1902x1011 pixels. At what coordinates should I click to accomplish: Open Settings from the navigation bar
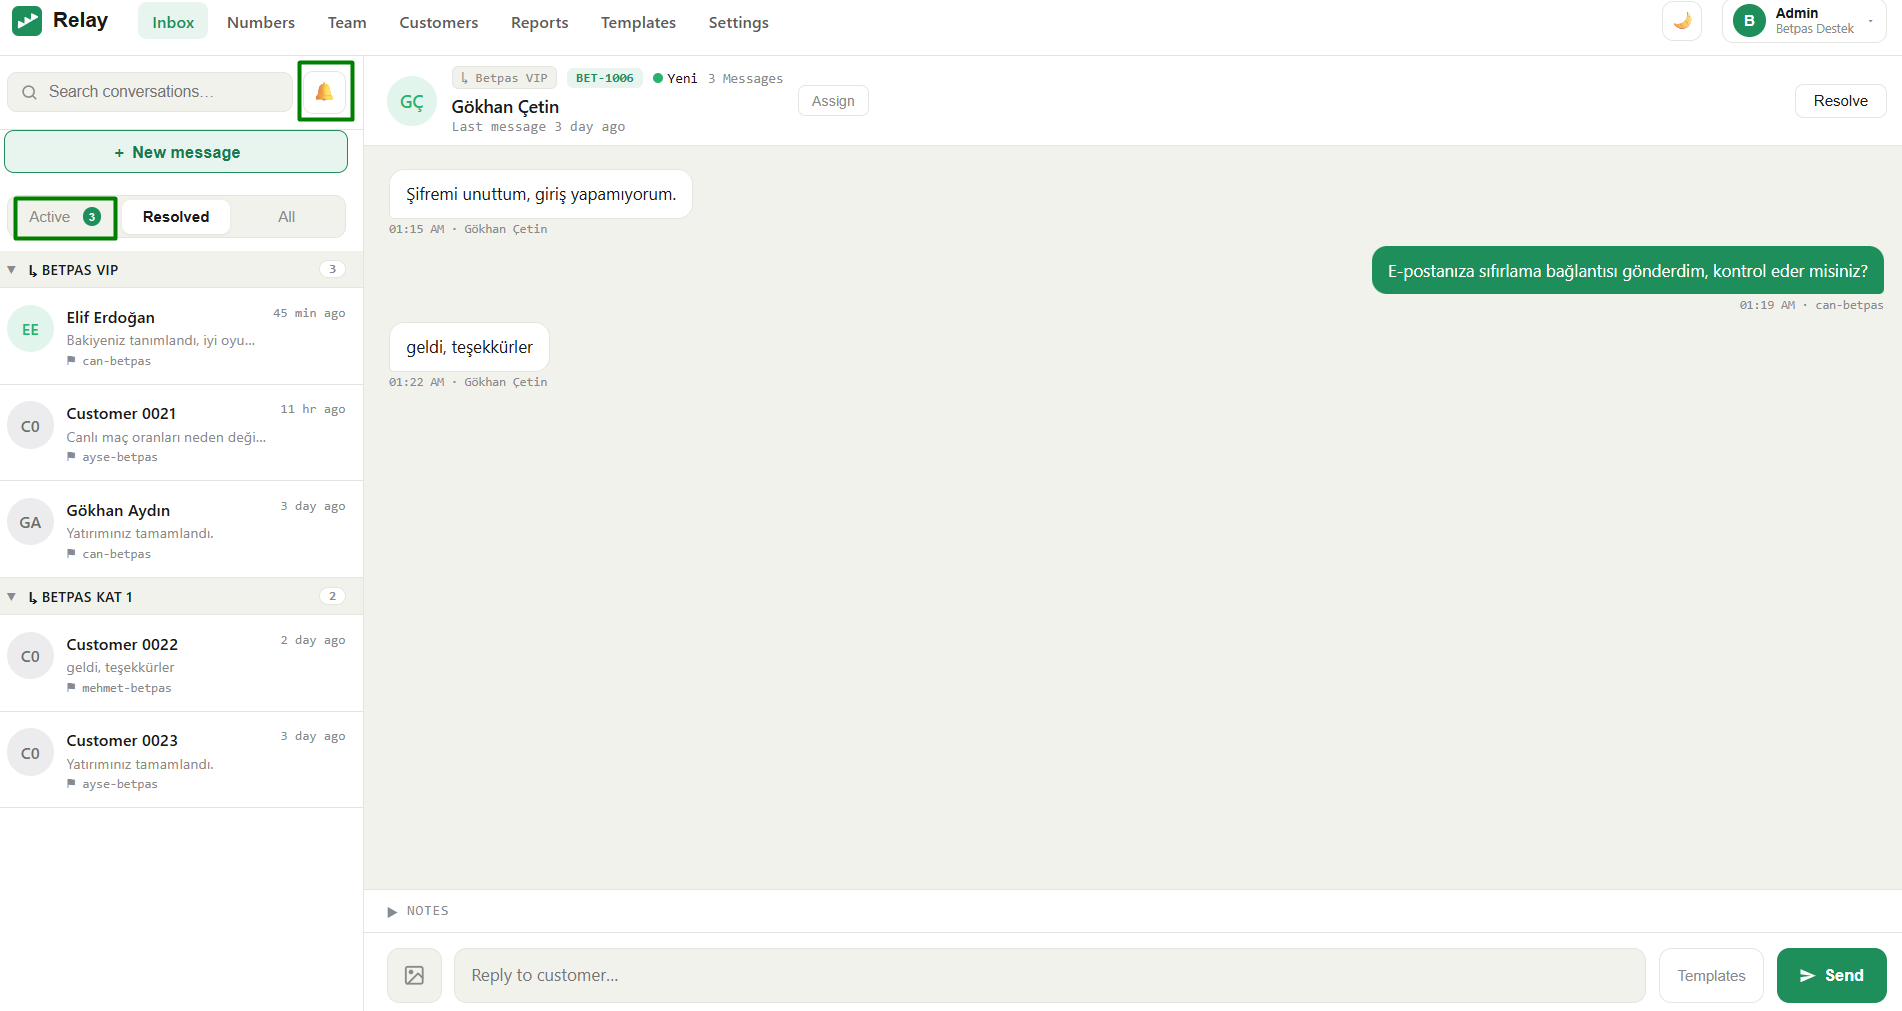(739, 22)
